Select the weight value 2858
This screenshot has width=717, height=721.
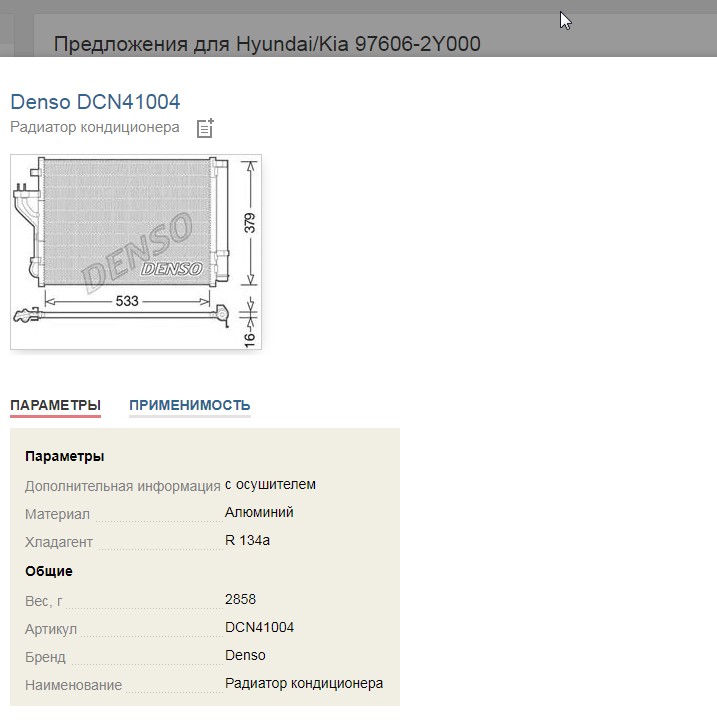[240, 599]
